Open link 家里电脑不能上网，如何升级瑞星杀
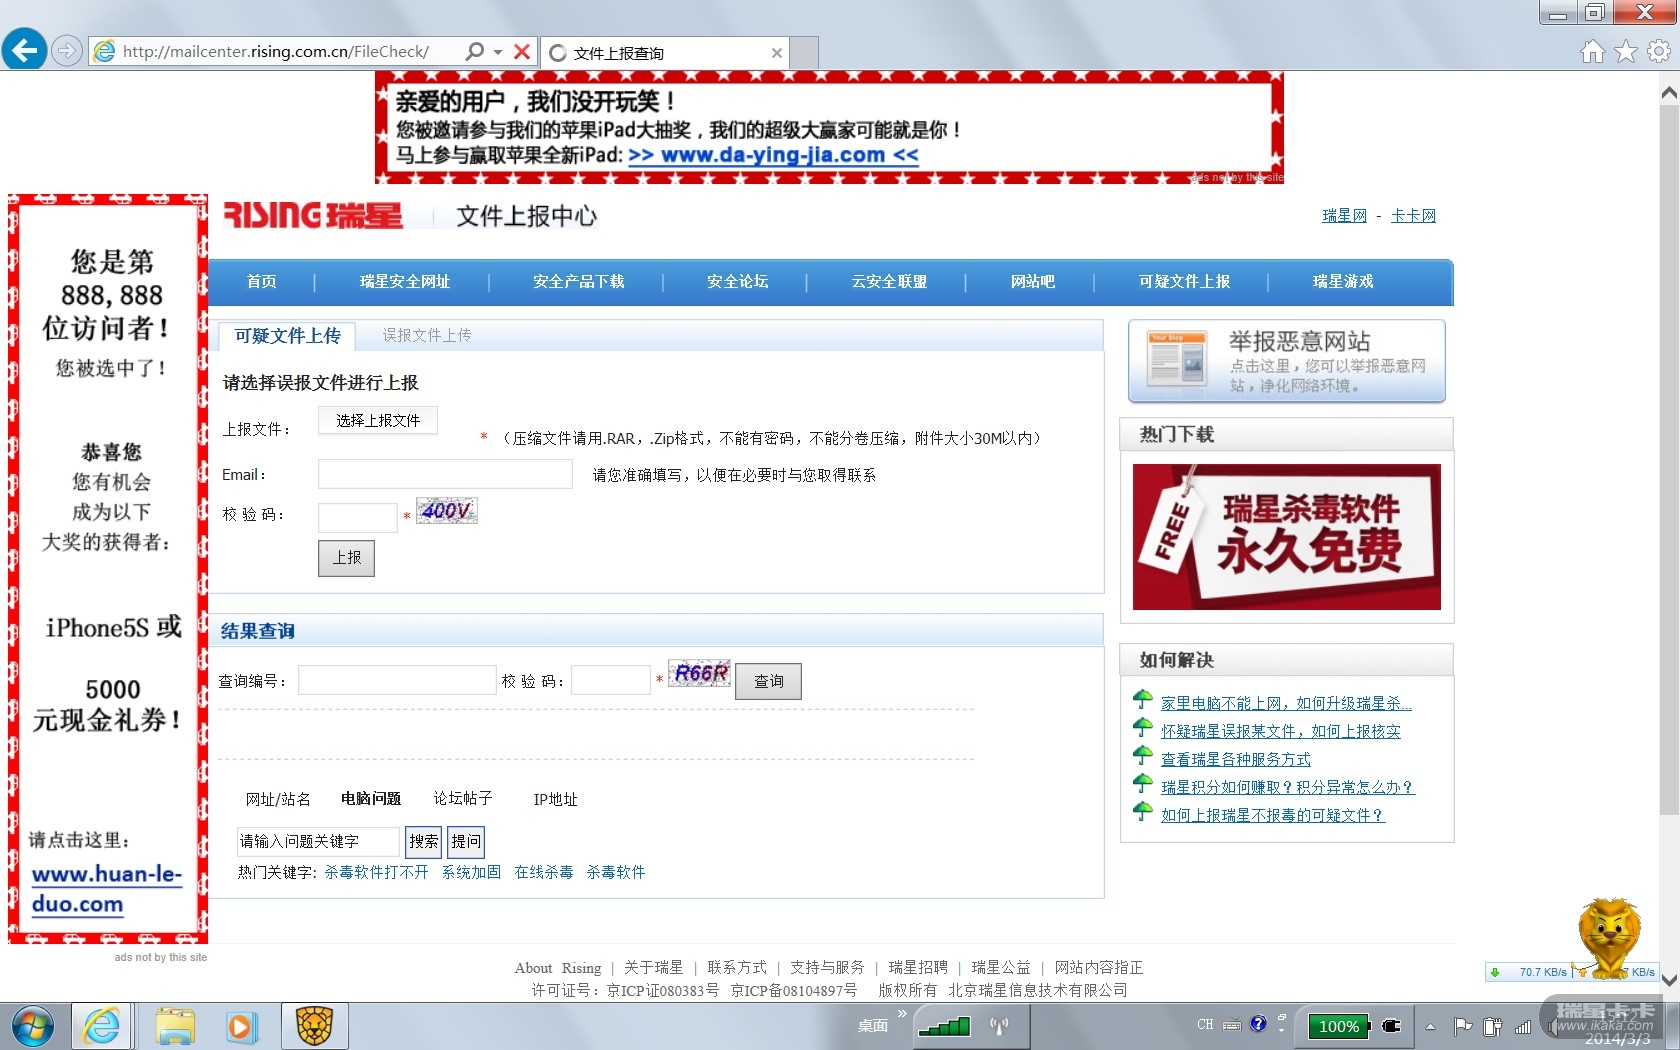This screenshot has height=1050, width=1680. pos(1286,703)
